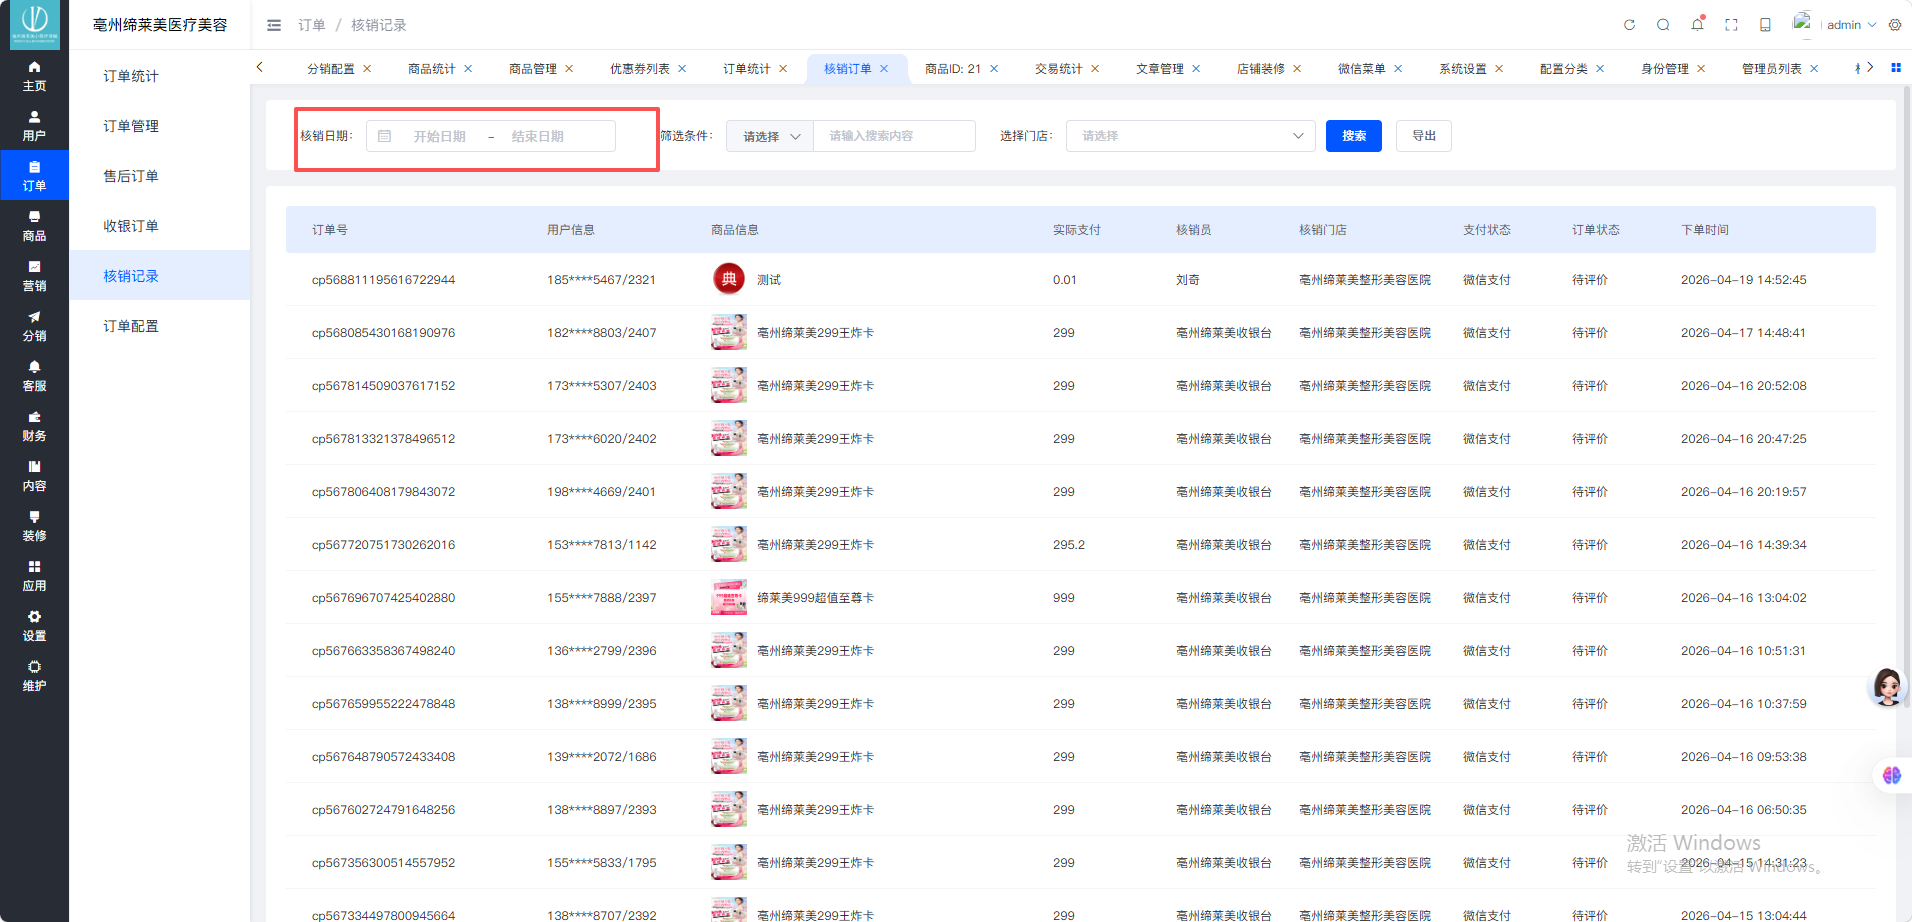
Task: Expand the admin user dropdown
Action: (x=1850, y=25)
